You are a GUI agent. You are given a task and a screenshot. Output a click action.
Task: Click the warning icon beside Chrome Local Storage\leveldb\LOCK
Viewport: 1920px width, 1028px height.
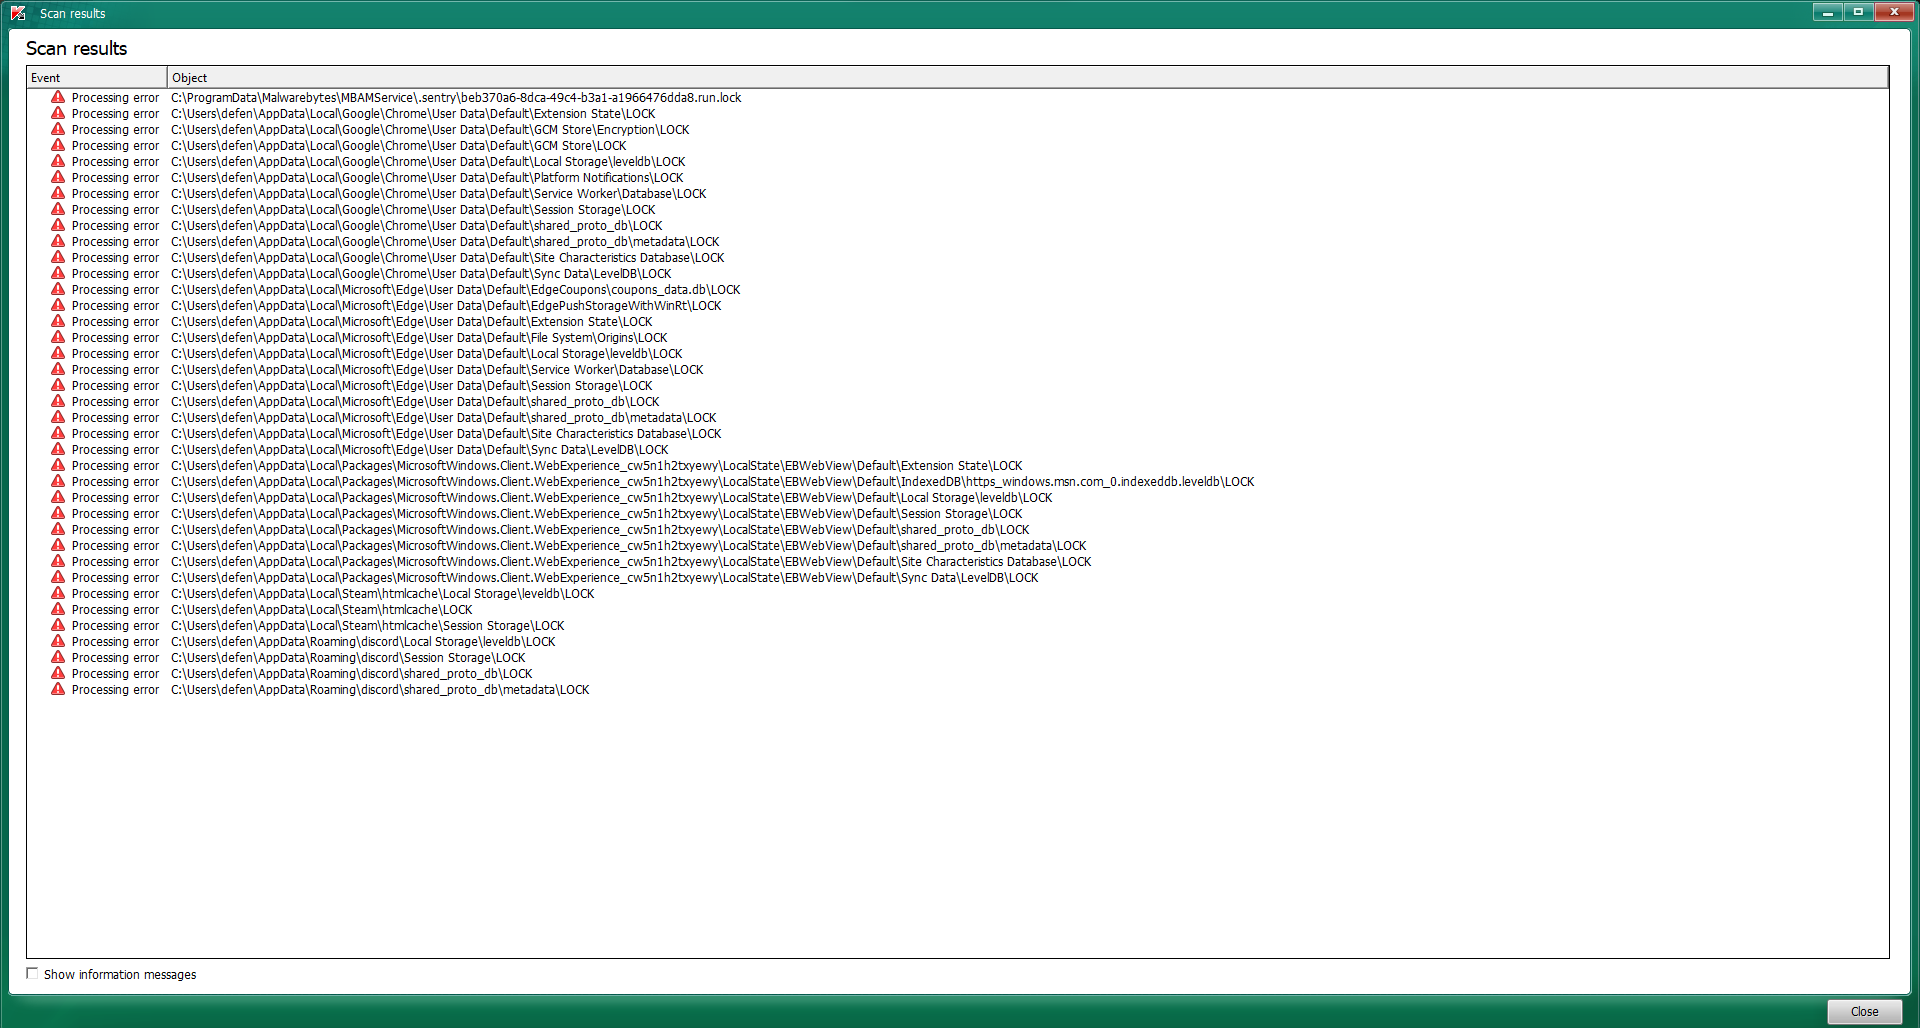pos(58,161)
